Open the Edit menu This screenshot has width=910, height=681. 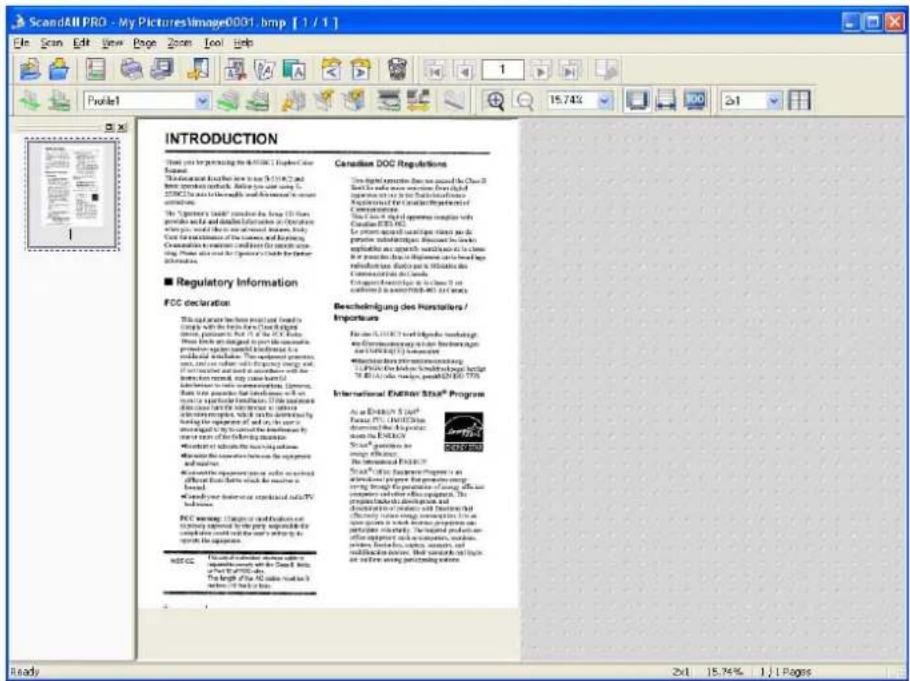(x=81, y=43)
